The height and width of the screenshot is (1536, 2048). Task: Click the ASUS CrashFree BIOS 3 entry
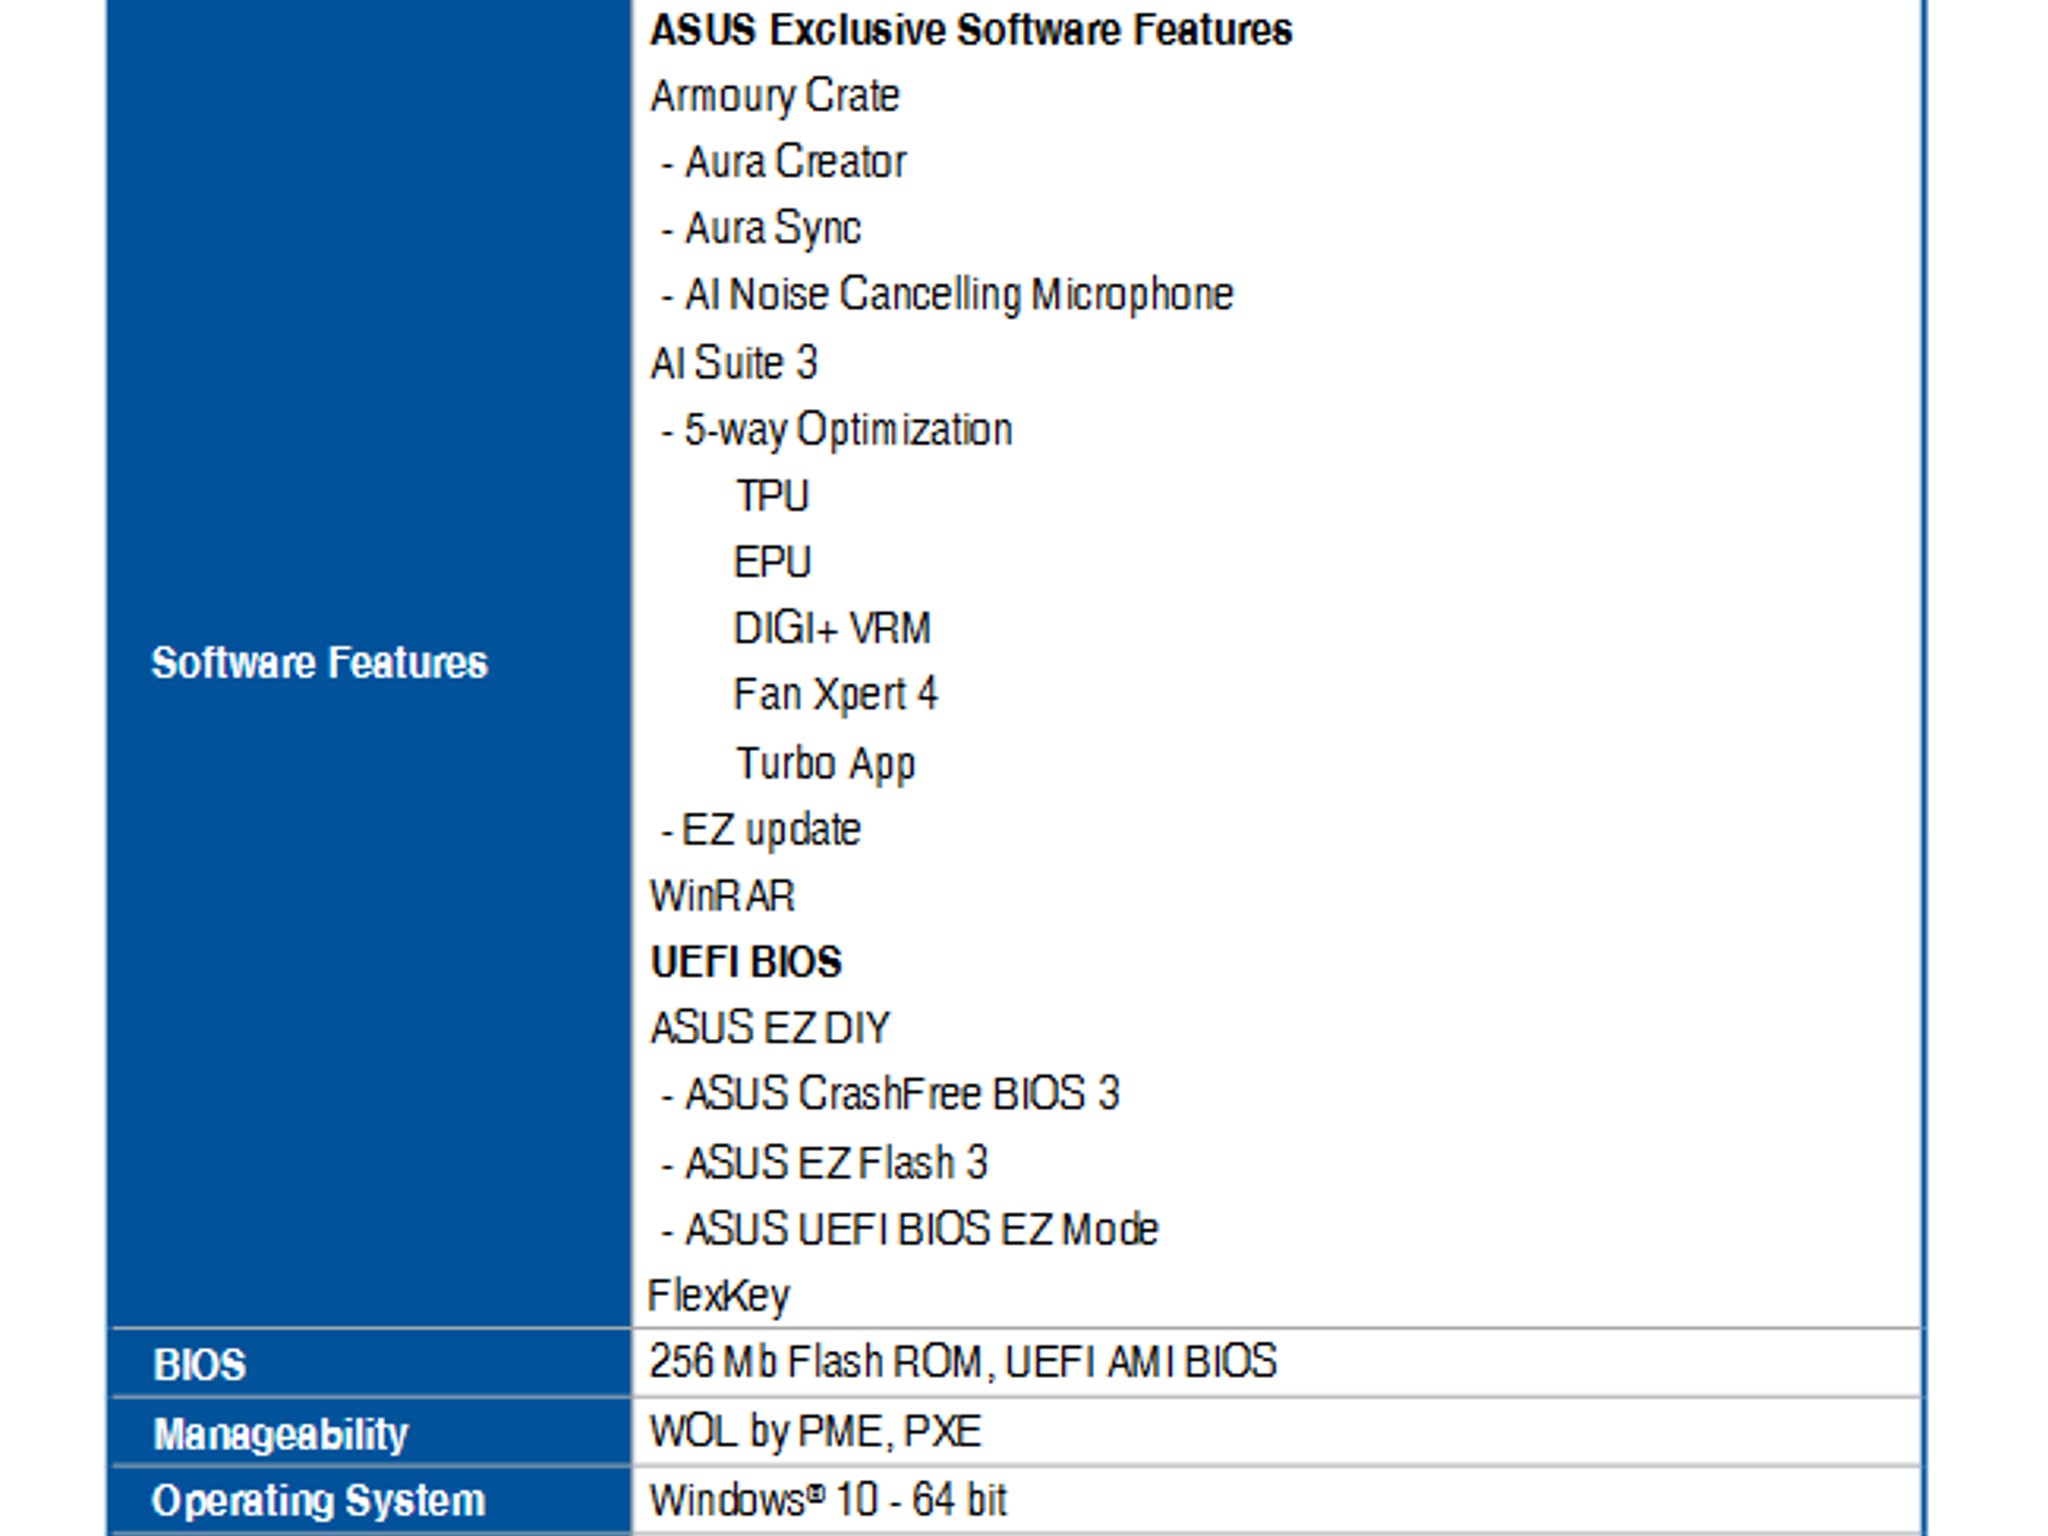coord(901,1094)
